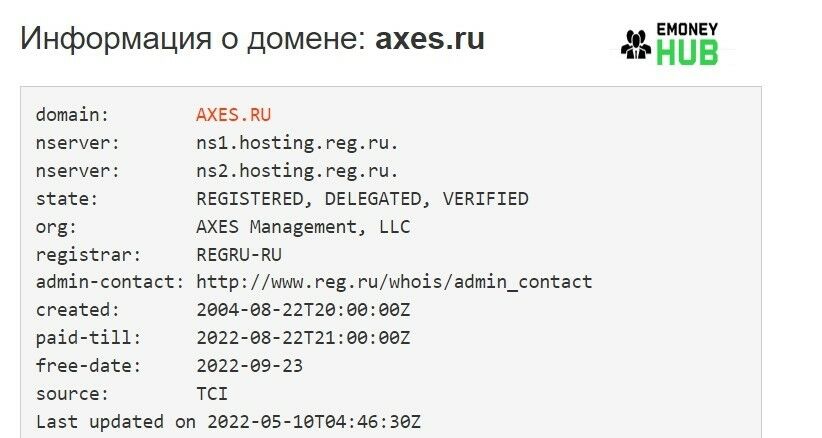Click the domain: field label
The image size is (822, 438).
pyautogui.click(x=72, y=115)
